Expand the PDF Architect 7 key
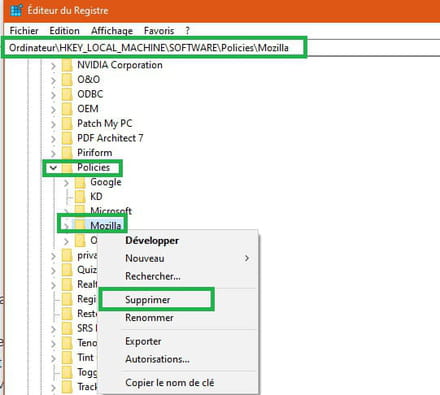This screenshot has height=395, width=440. pyautogui.click(x=53, y=139)
